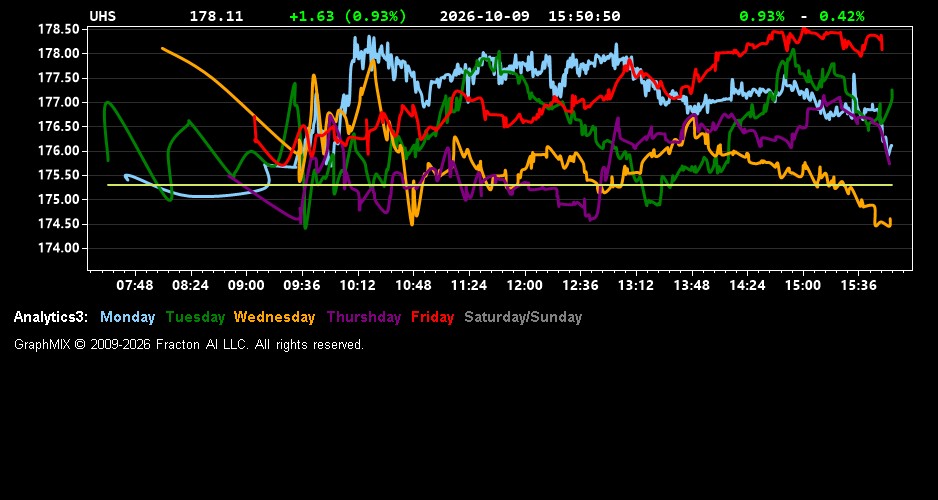Image resolution: width=938 pixels, height=500 pixels.
Task: Click the green 0.93% value at top right
Action: pyautogui.click(x=762, y=17)
